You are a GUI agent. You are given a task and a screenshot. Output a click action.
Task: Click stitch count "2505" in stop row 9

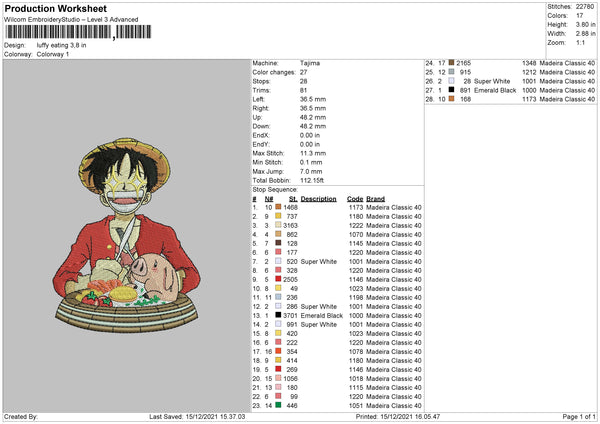point(290,279)
